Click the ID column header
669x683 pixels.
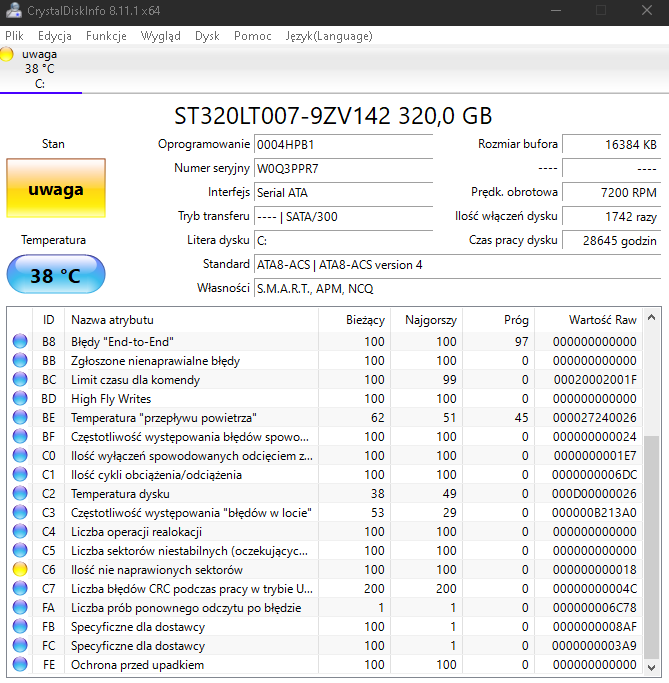click(48, 320)
